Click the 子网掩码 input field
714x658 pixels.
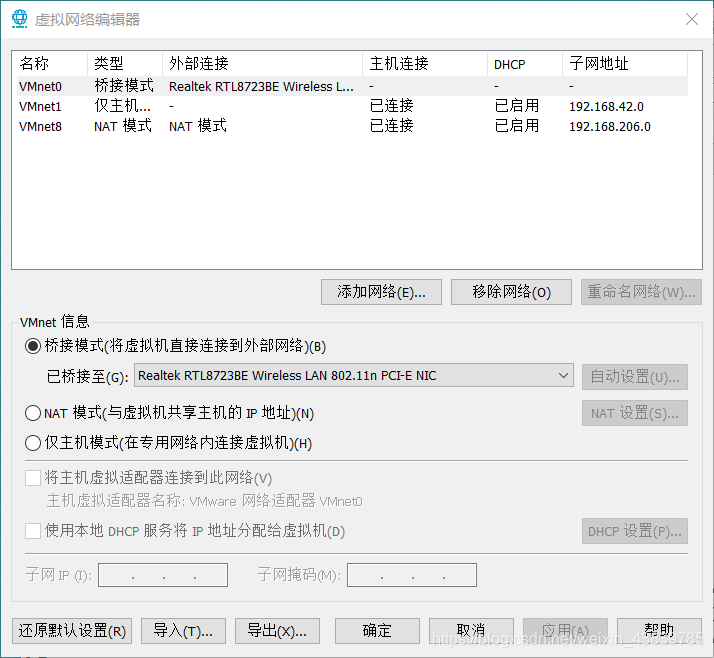click(x=412, y=575)
